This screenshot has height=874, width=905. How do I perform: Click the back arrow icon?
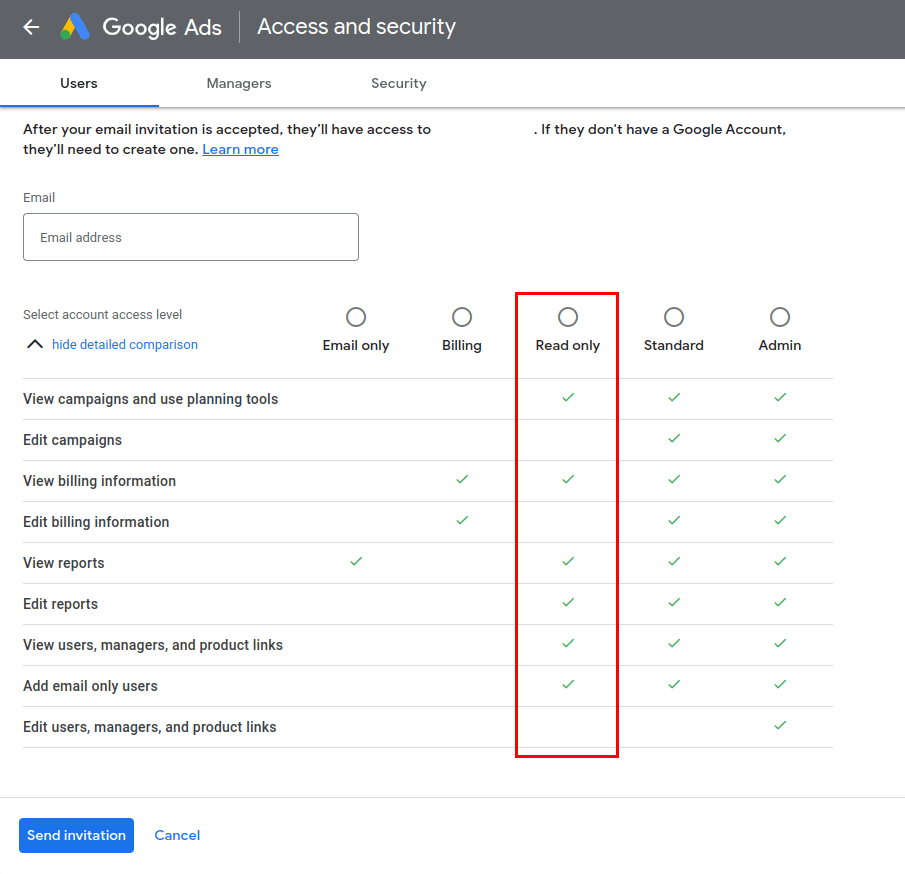tap(31, 27)
